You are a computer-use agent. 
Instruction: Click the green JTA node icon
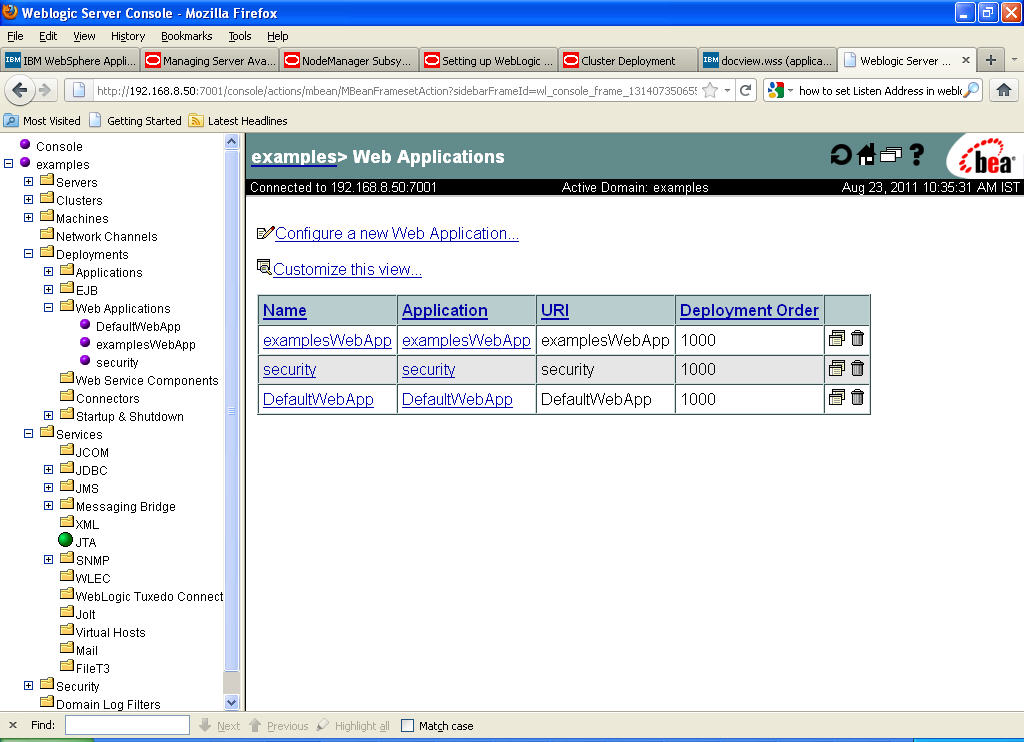point(65,540)
